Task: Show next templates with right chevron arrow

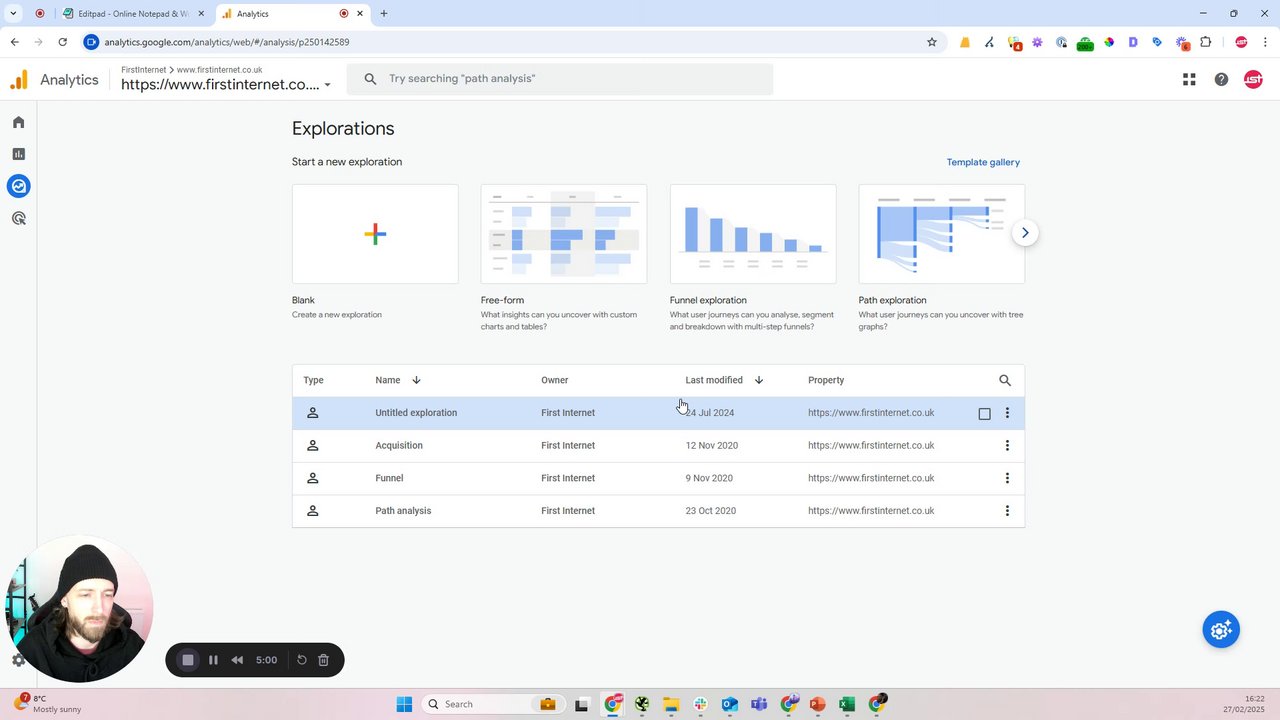Action: tap(1025, 233)
